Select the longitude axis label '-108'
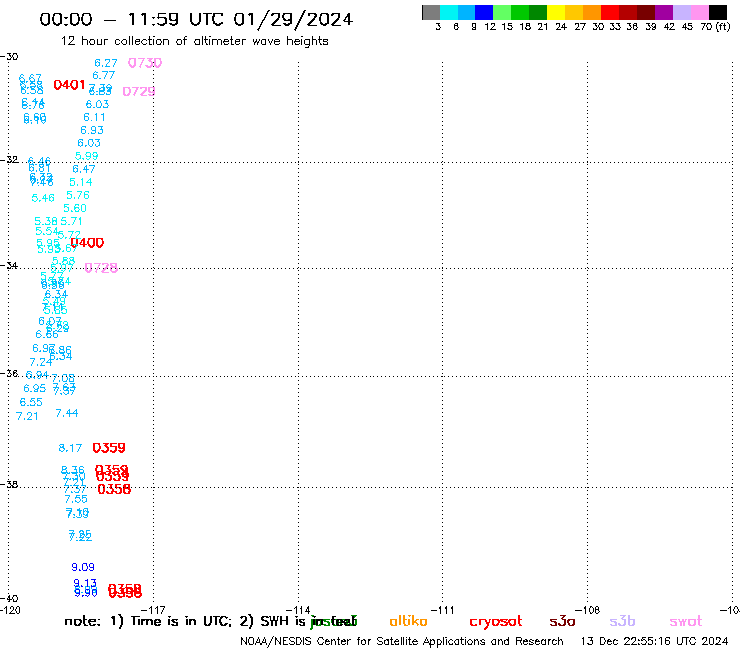The width and height of the screenshot is (740, 650). tap(588, 610)
